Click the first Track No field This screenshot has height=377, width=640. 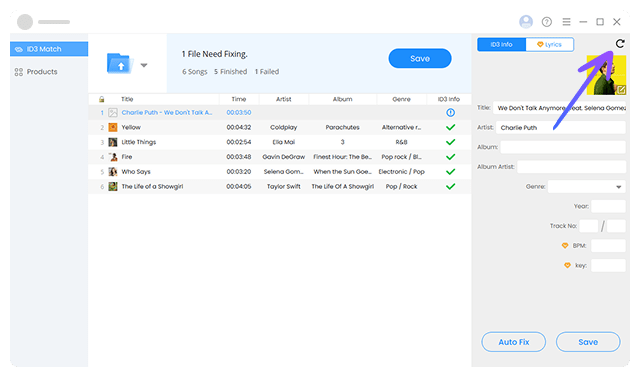coord(589,226)
